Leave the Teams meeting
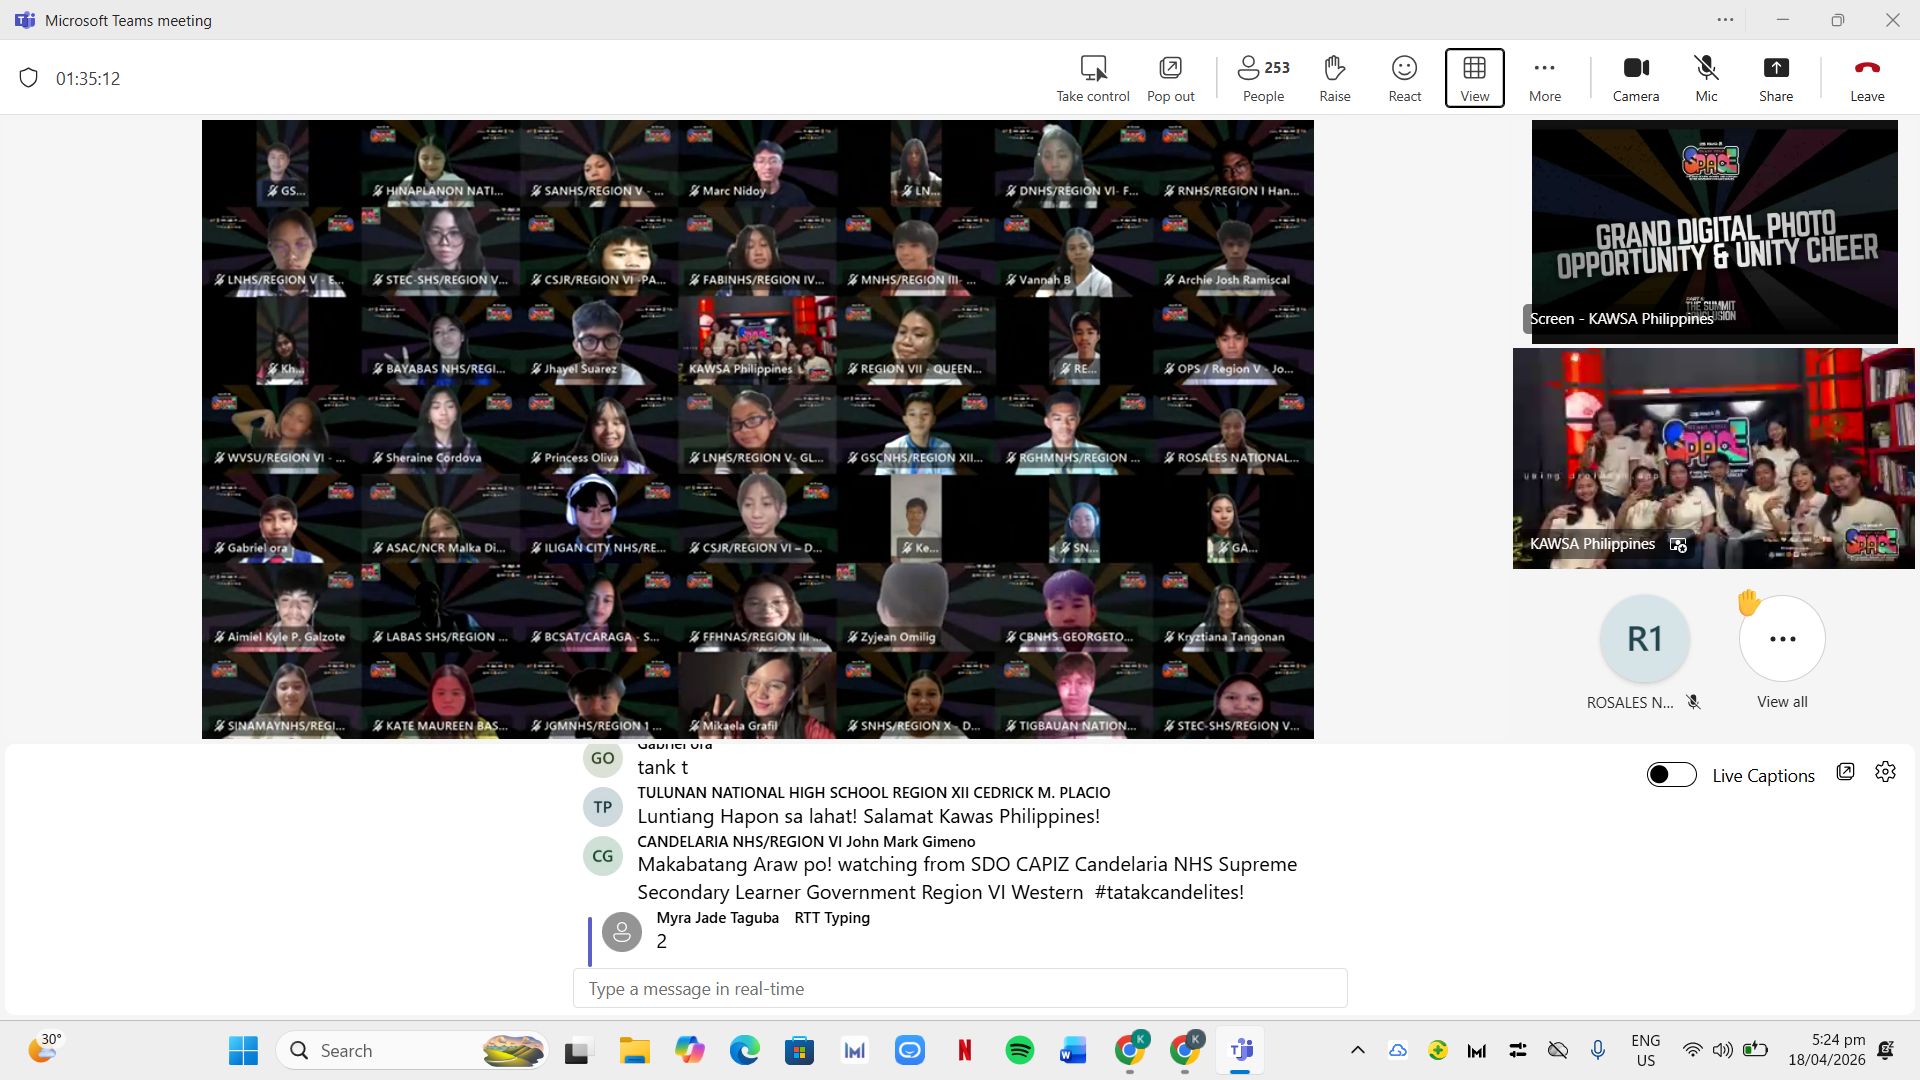The width and height of the screenshot is (1920, 1080). (1867, 78)
